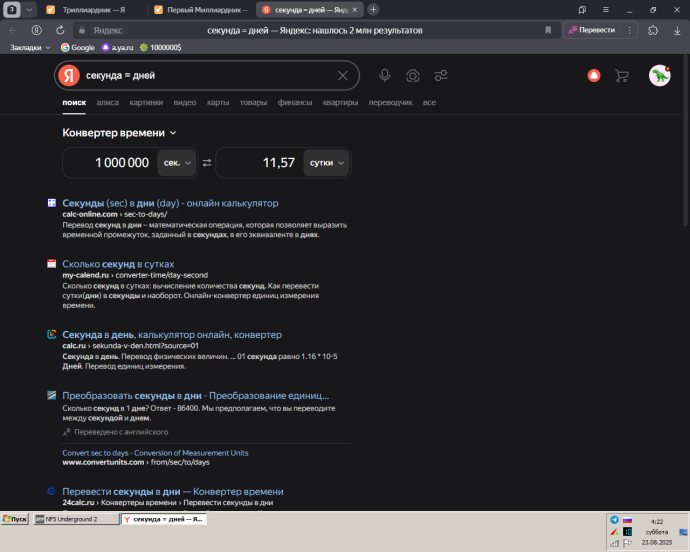The image size is (690, 552).
Task: Expand the Конвертер времени chevron
Action: tap(173, 133)
